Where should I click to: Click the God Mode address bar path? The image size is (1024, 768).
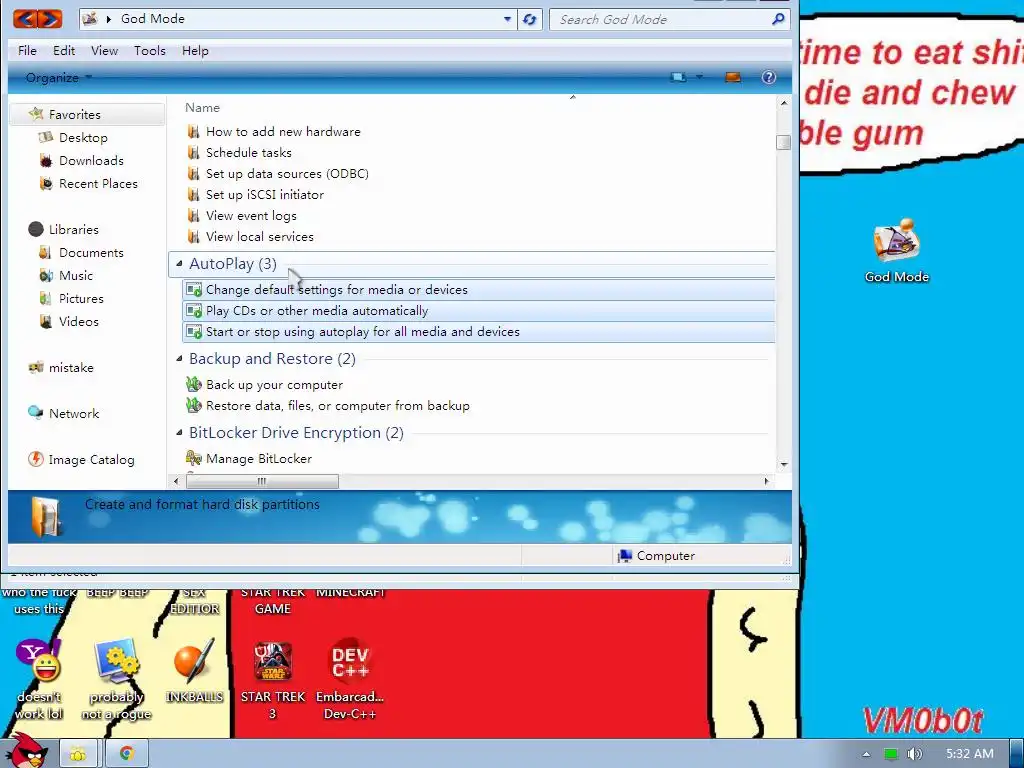click(x=152, y=18)
